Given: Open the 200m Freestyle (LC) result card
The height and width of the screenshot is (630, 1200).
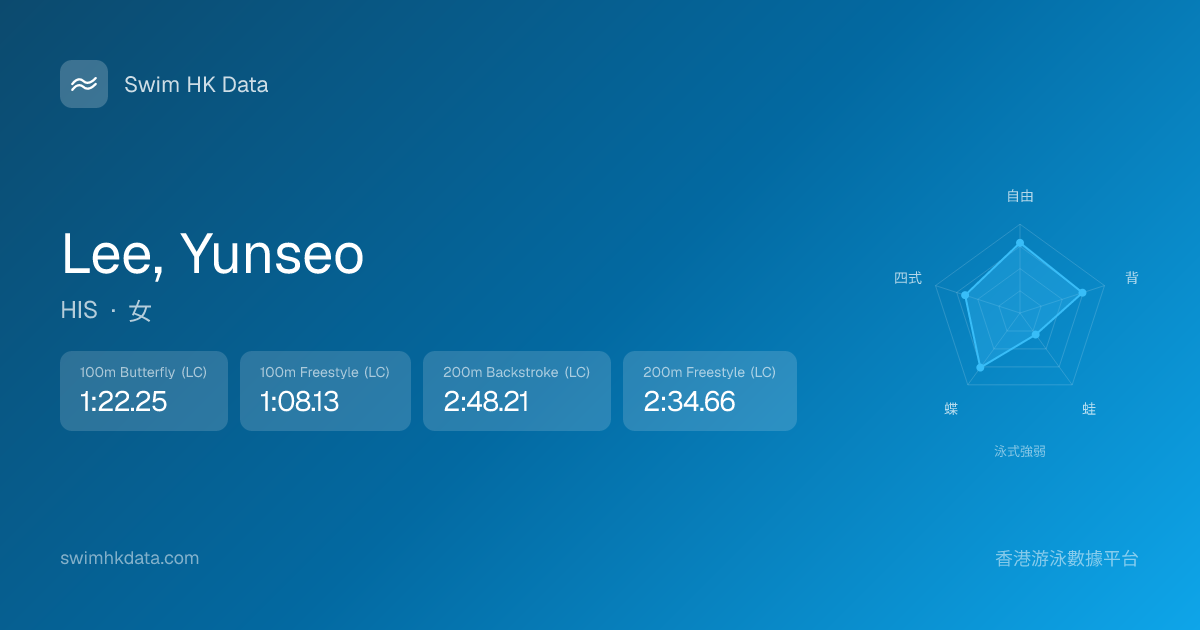Looking at the screenshot, I should [710, 391].
